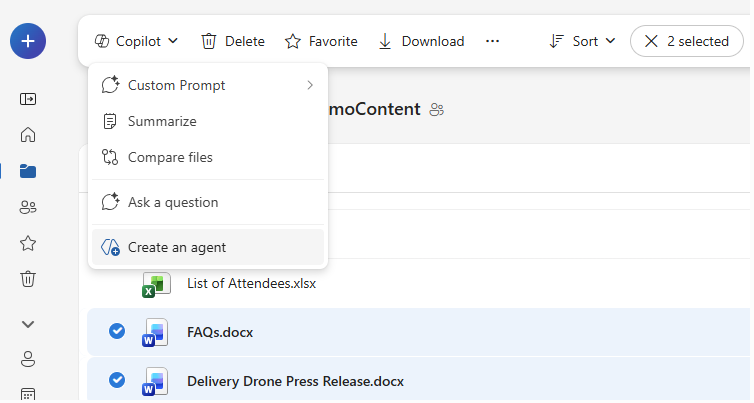Open List of Attendees.xlsx file

coord(251,283)
